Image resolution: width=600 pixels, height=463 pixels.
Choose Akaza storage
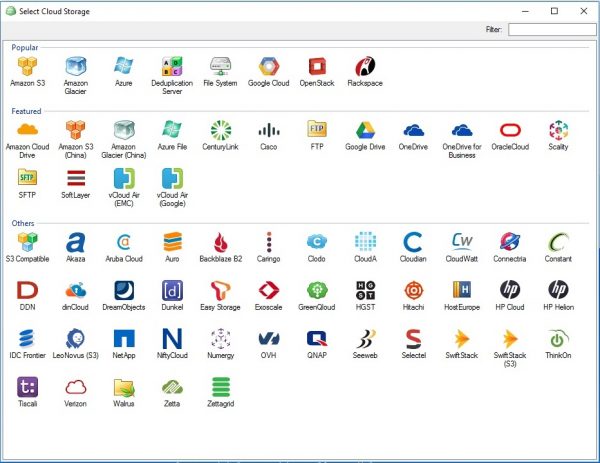point(76,242)
